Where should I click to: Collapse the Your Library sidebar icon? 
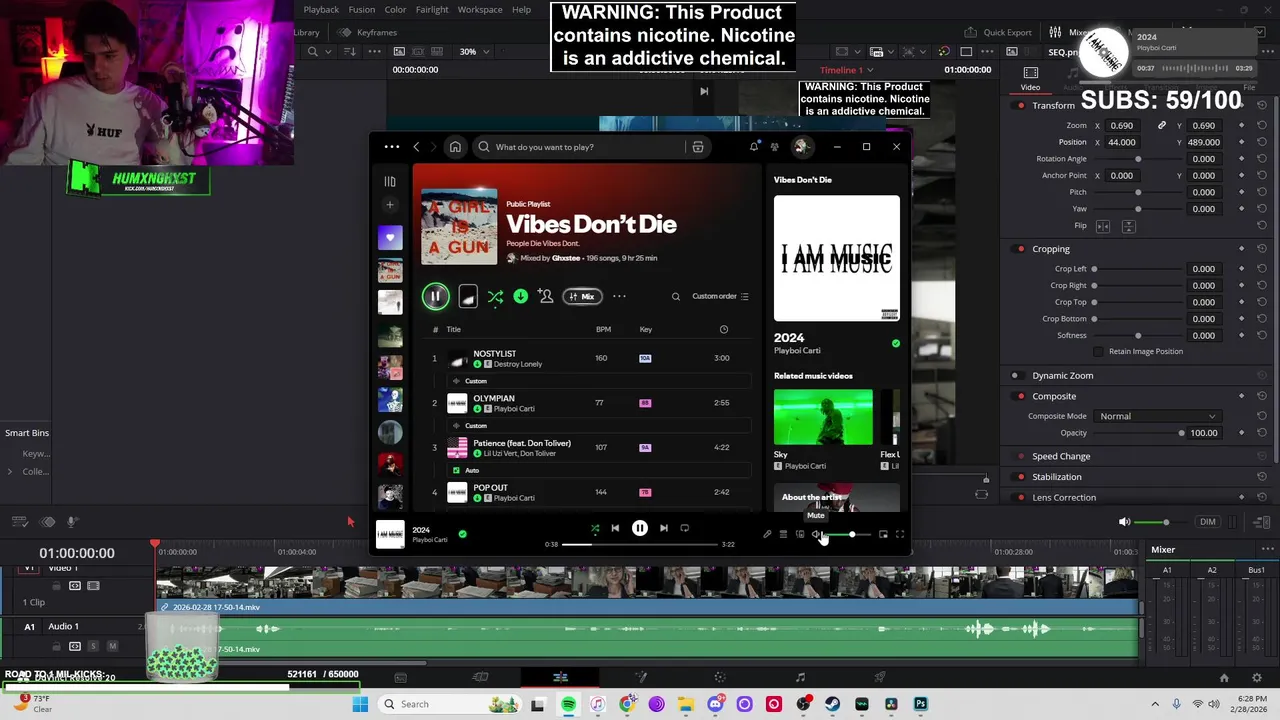tap(390, 181)
